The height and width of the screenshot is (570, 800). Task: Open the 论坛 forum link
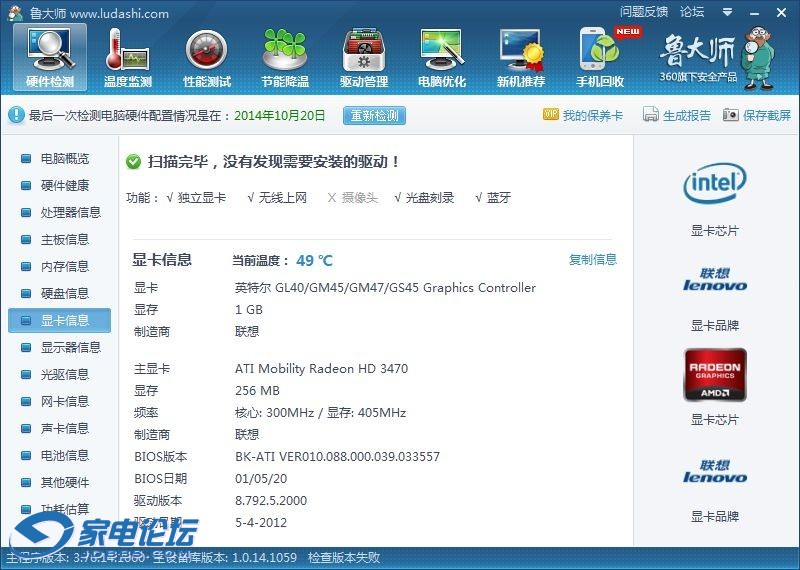[692, 12]
